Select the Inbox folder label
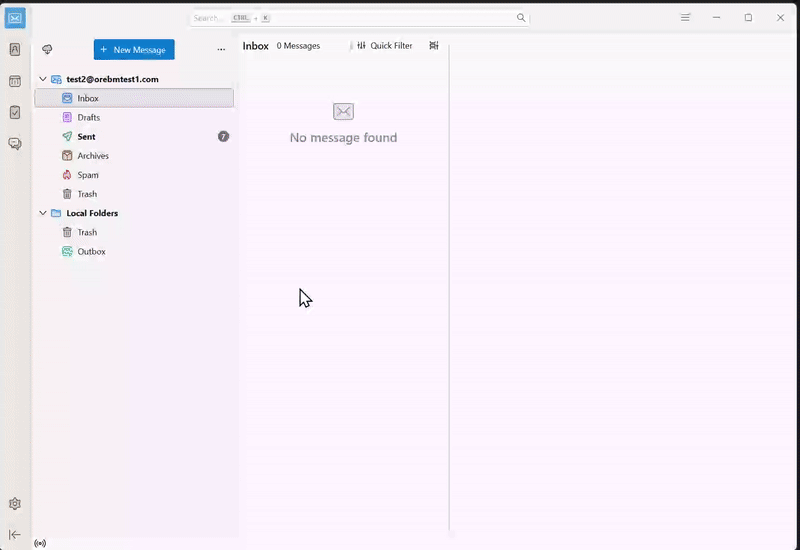Screen dimensions: 800x550 [88, 98]
